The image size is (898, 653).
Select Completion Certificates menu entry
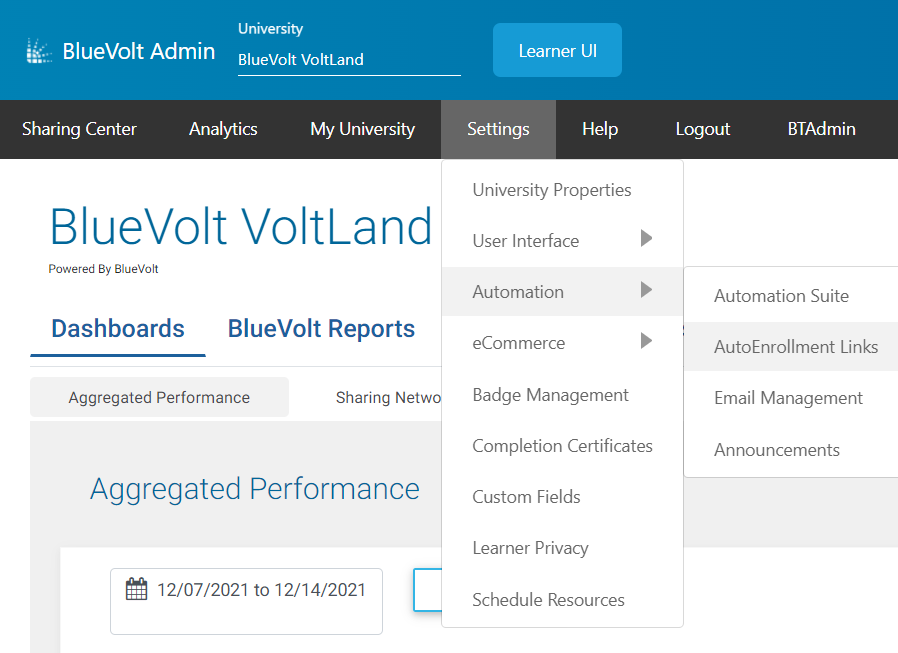(562, 446)
